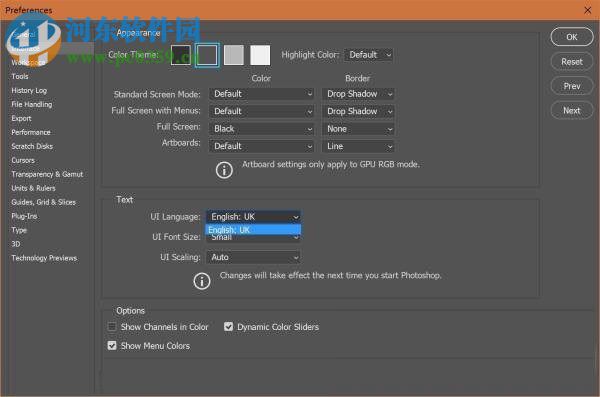Go to previous panel with Prev
Image resolution: width=600 pixels, height=397 pixels.
[572, 86]
